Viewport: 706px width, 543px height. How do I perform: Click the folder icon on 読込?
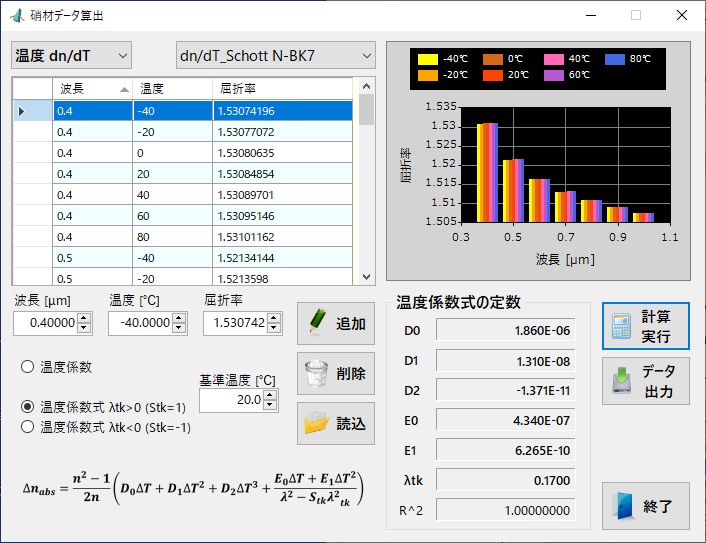[x=316, y=423]
